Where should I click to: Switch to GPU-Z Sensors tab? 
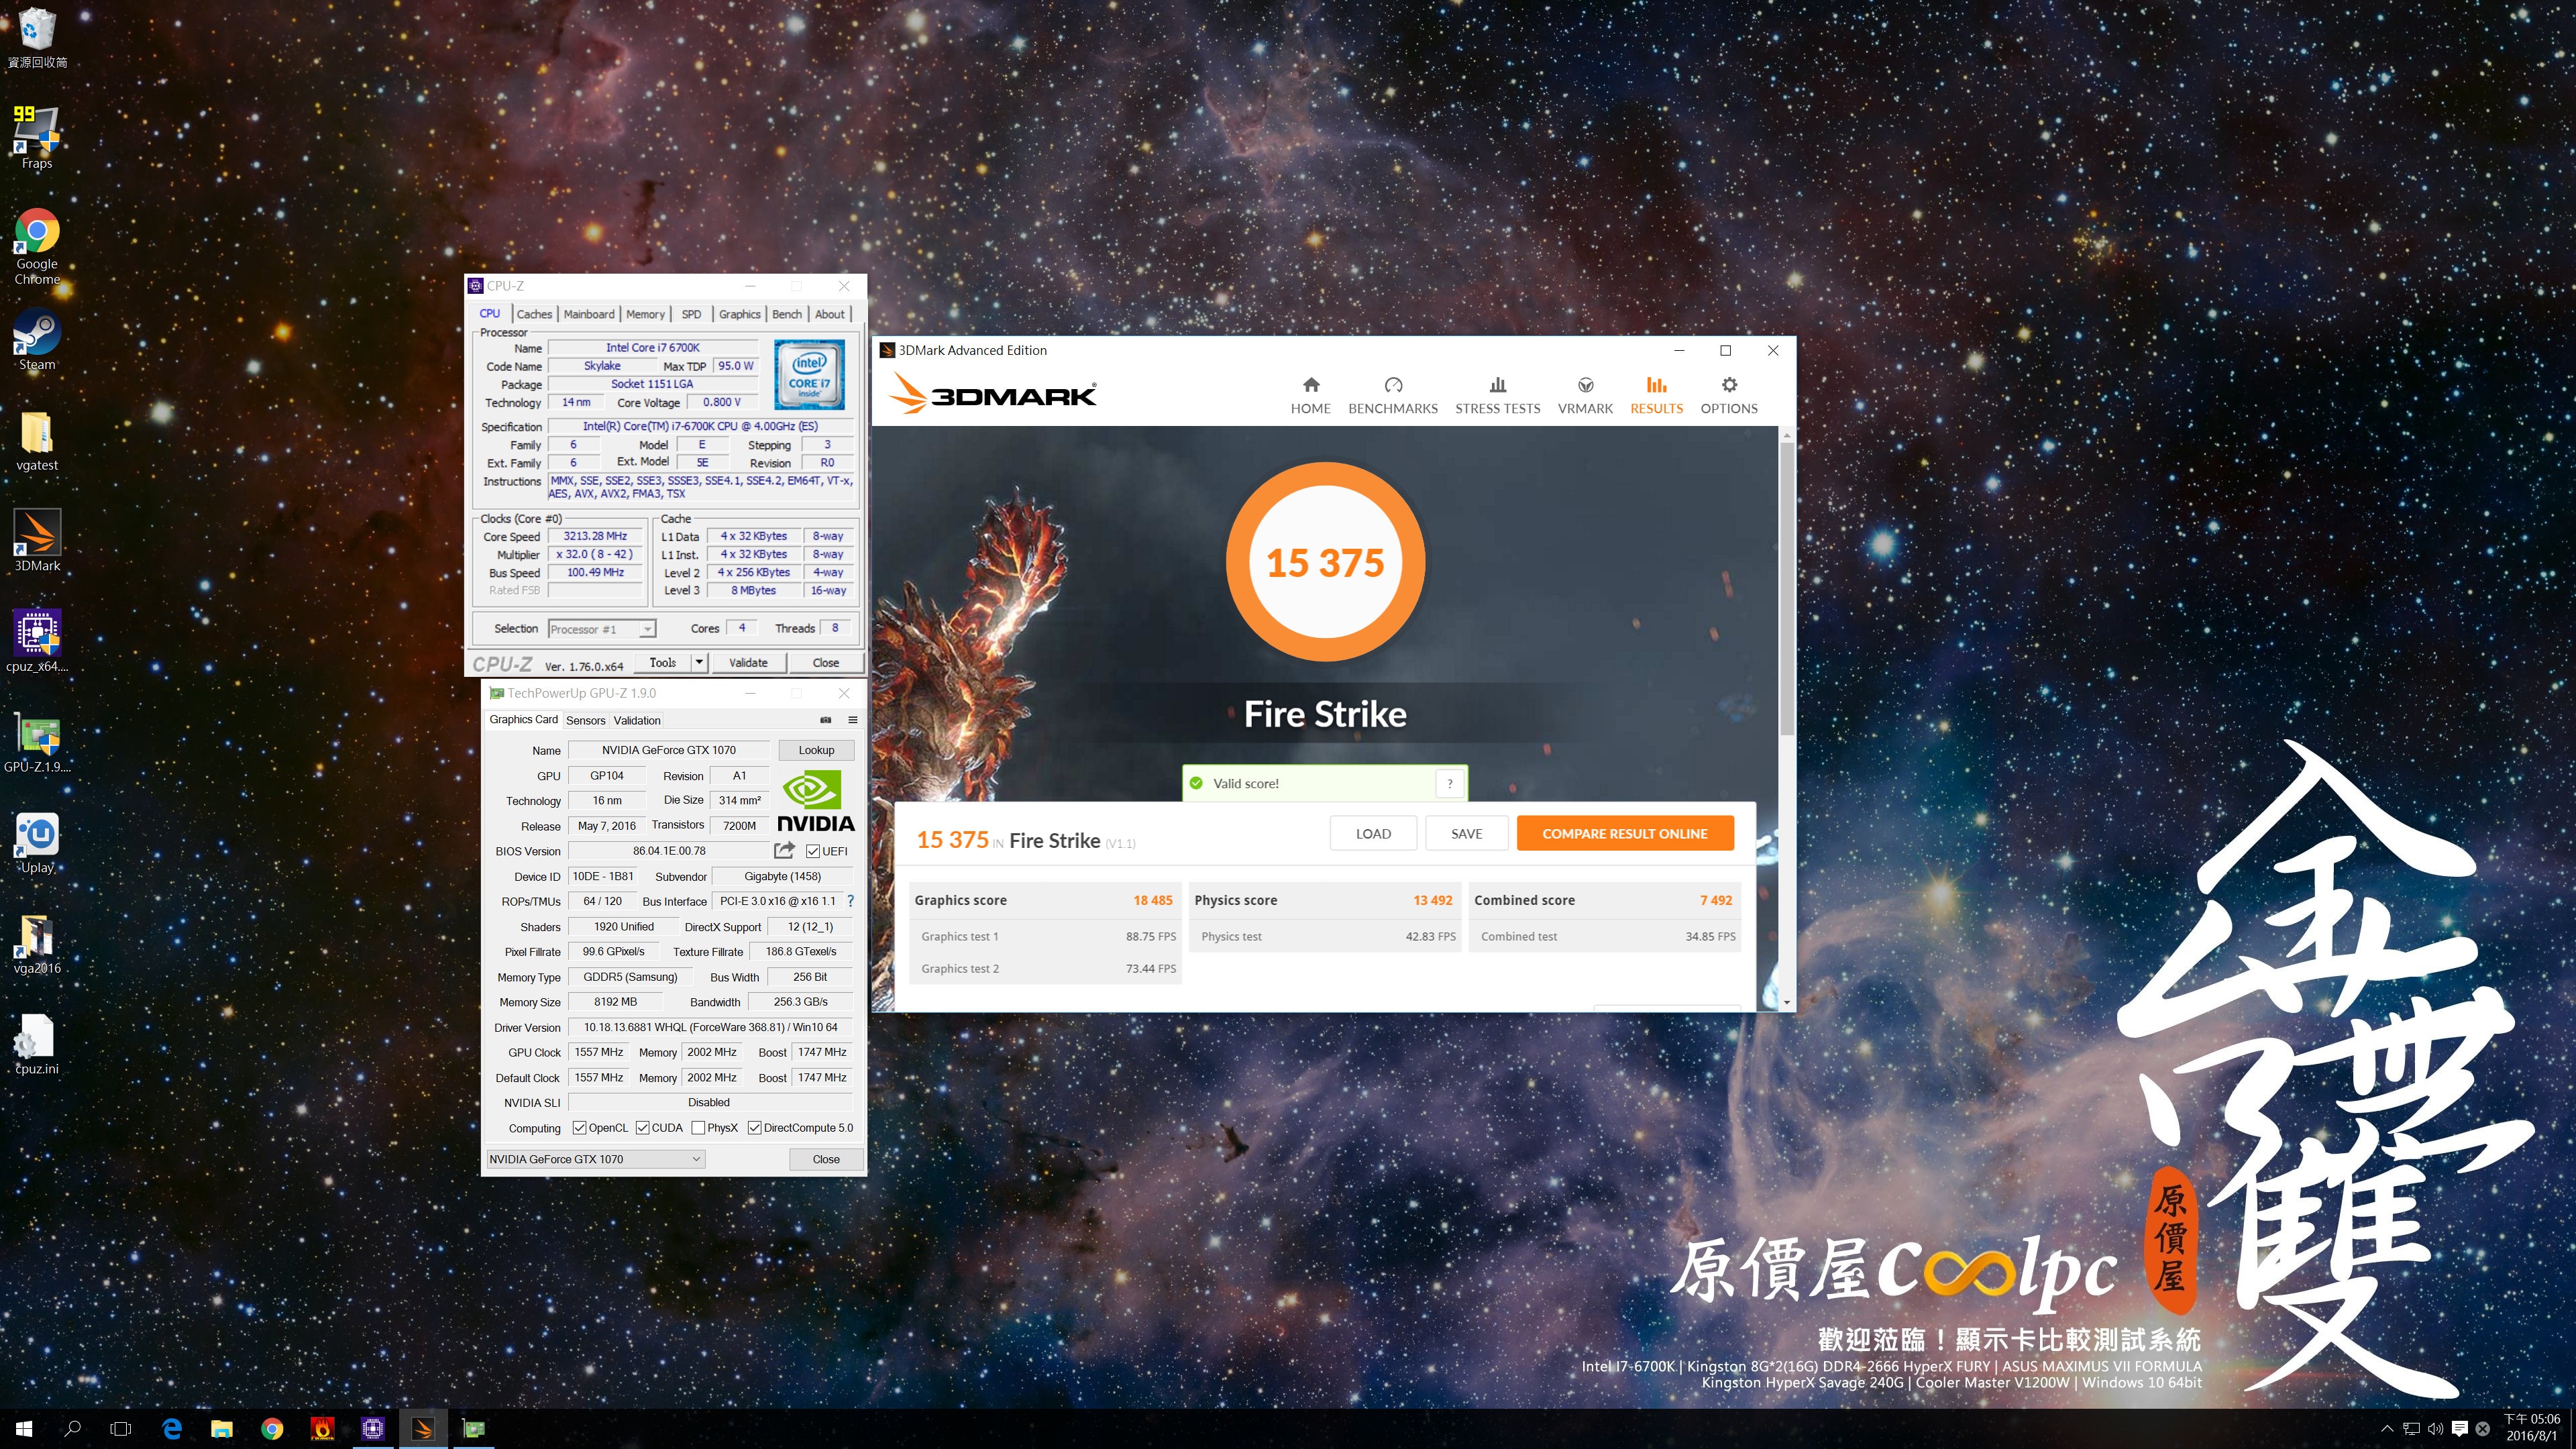pyautogui.click(x=585, y=720)
